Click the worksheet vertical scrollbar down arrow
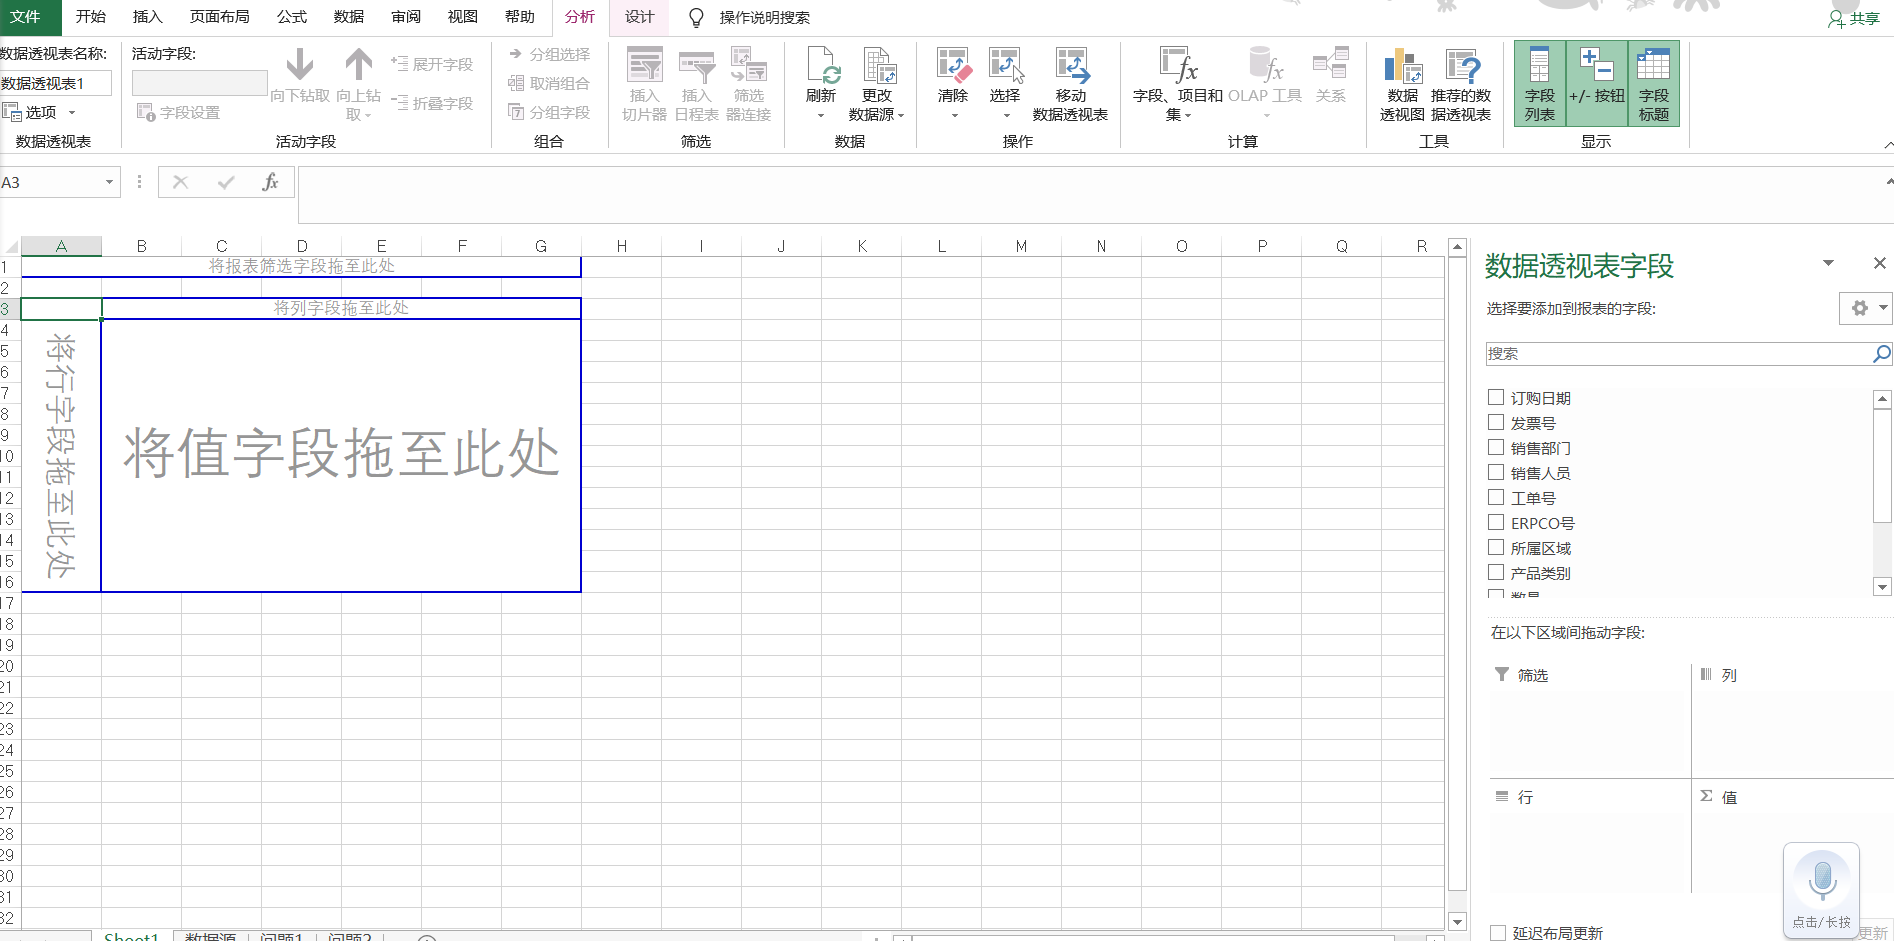 [1457, 922]
